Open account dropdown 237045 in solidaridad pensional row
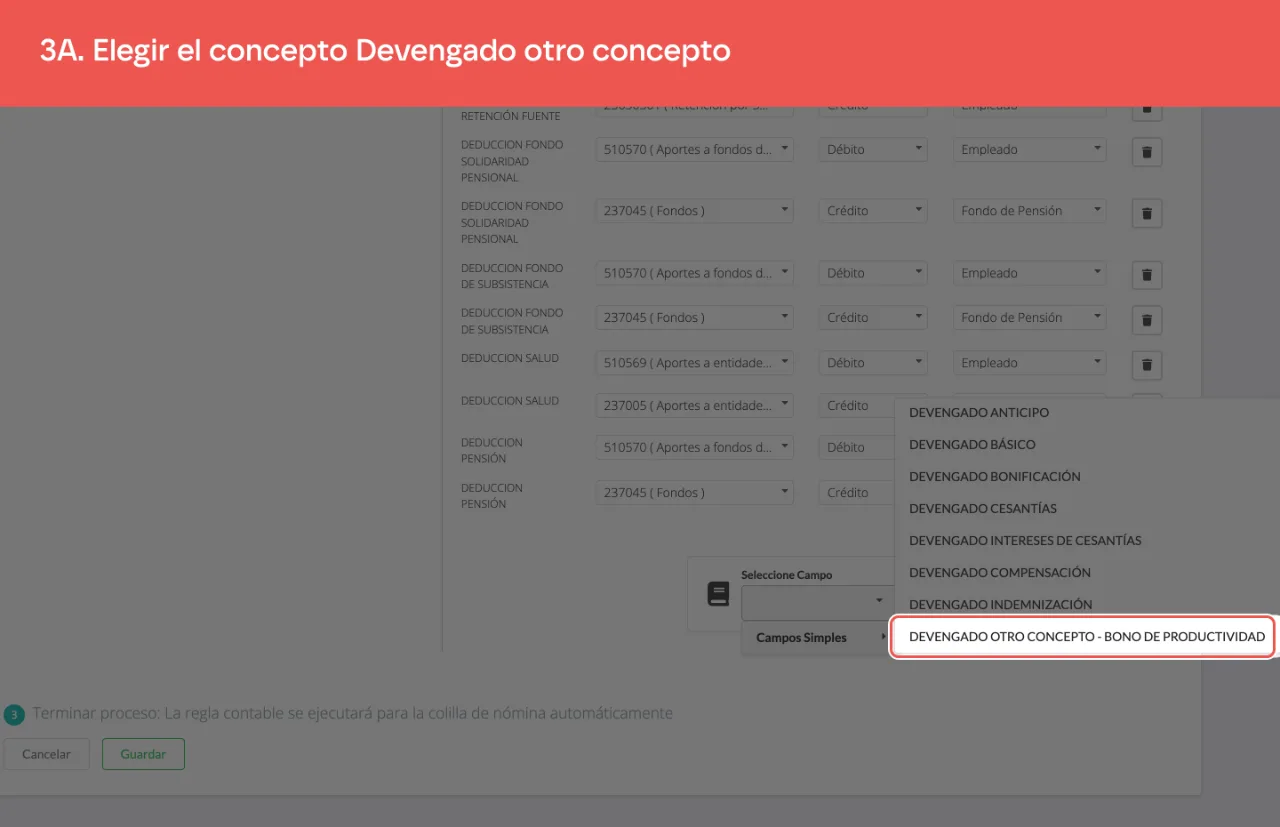Viewport: 1280px width, 827px height. 695,211
